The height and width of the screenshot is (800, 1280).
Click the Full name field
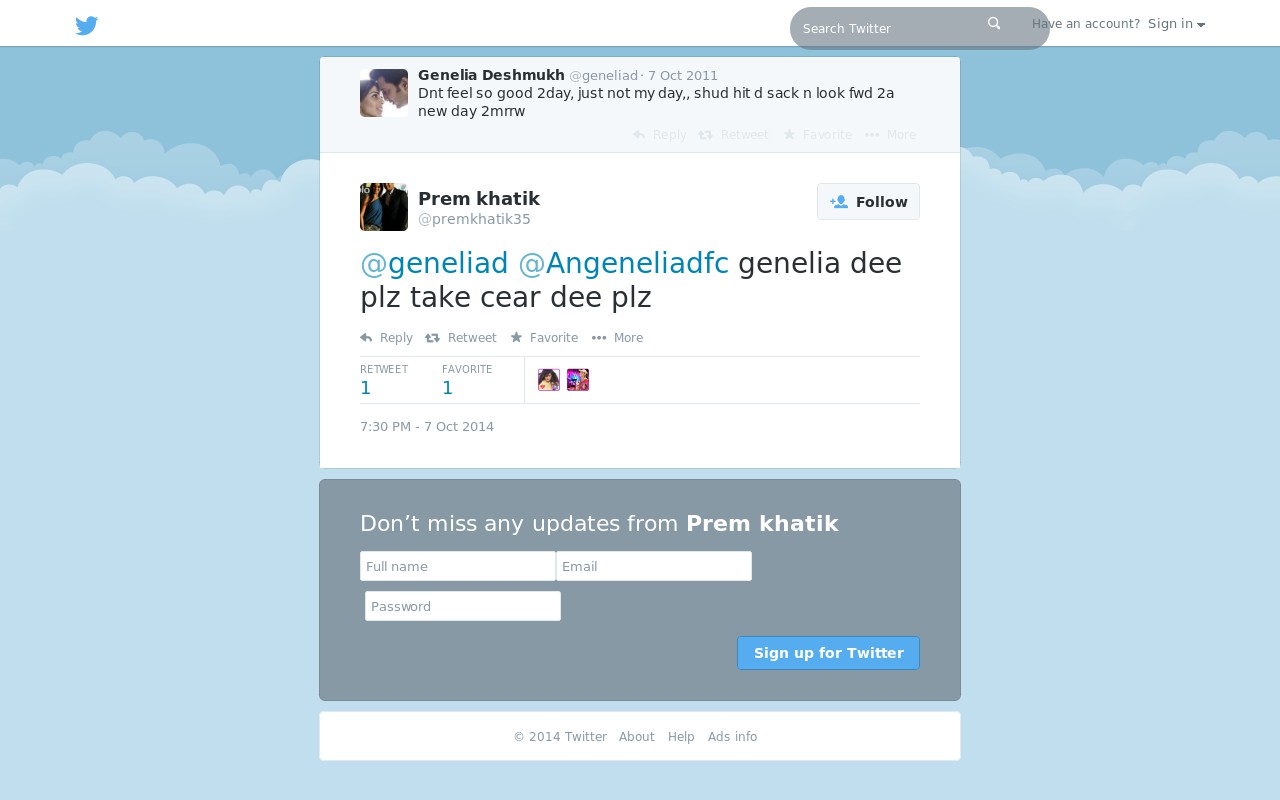(x=458, y=566)
